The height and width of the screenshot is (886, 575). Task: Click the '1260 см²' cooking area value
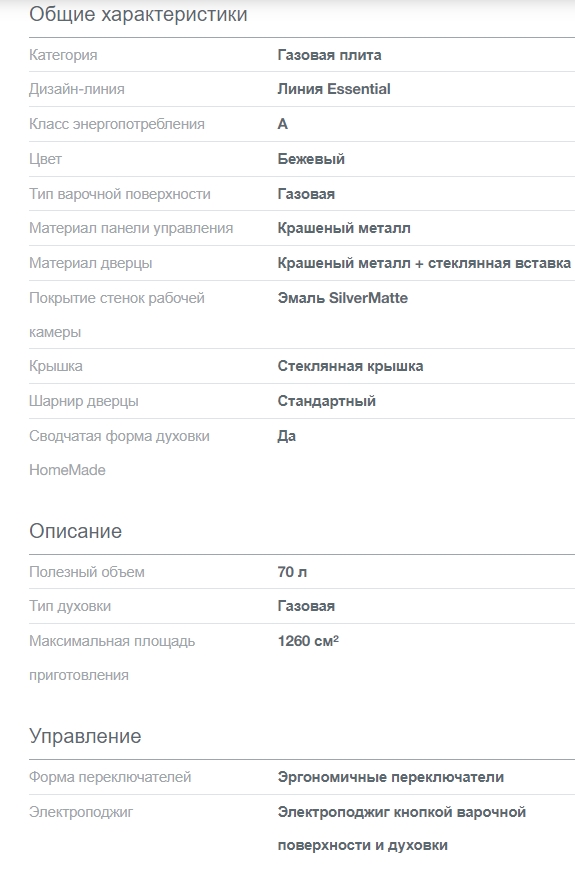coord(308,641)
